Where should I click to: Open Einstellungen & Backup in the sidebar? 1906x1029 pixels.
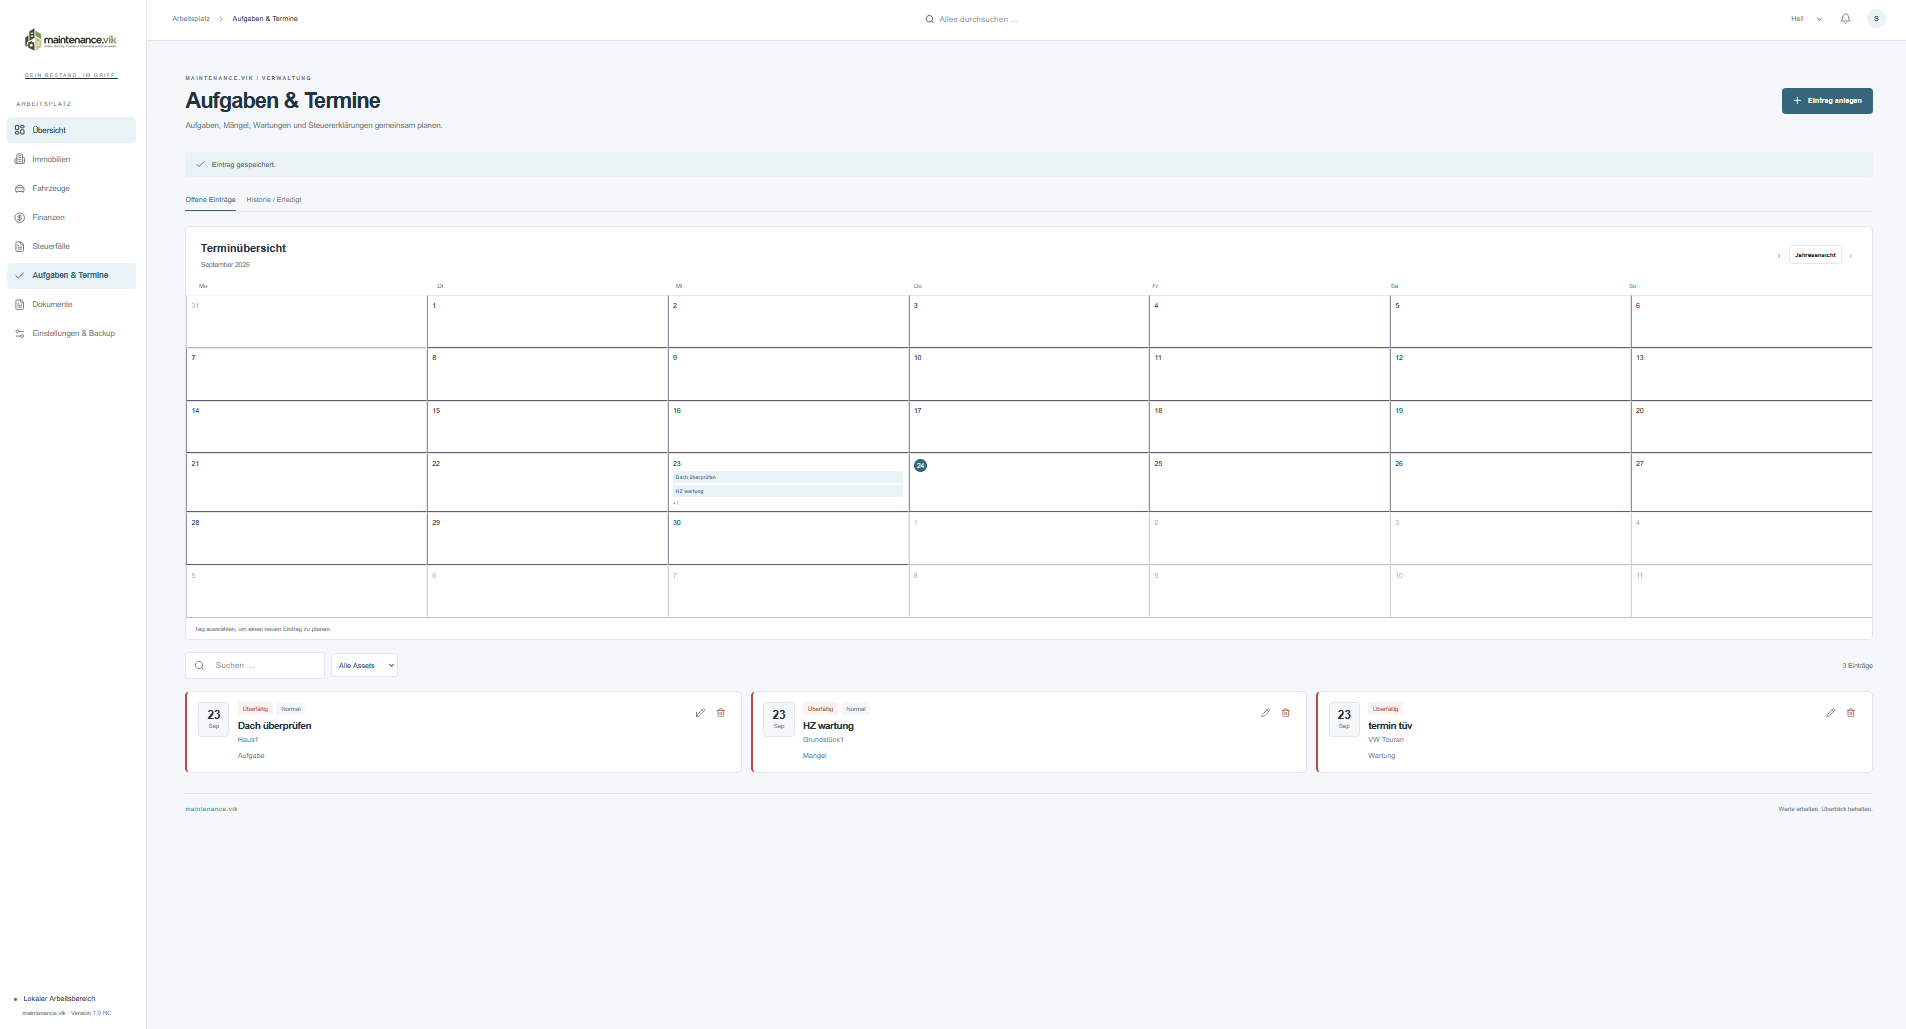coord(71,333)
